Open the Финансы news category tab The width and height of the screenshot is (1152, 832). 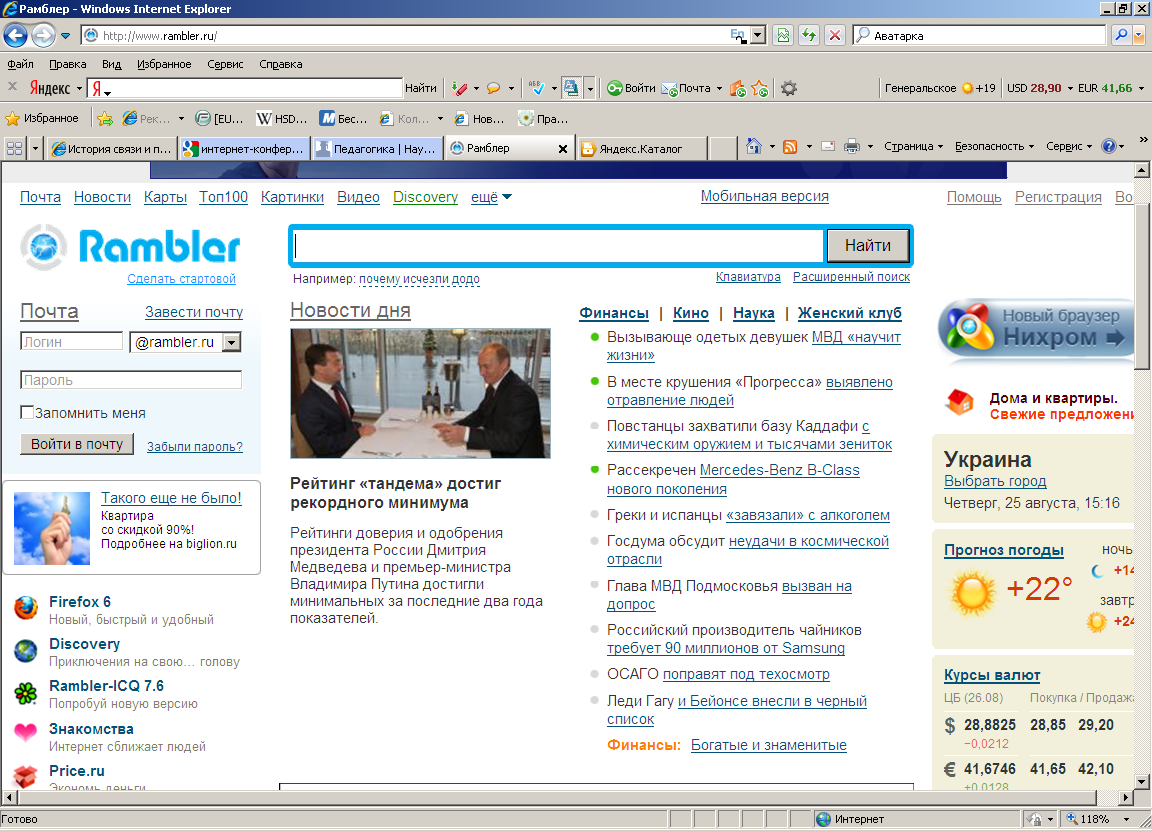pyautogui.click(x=614, y=313)
